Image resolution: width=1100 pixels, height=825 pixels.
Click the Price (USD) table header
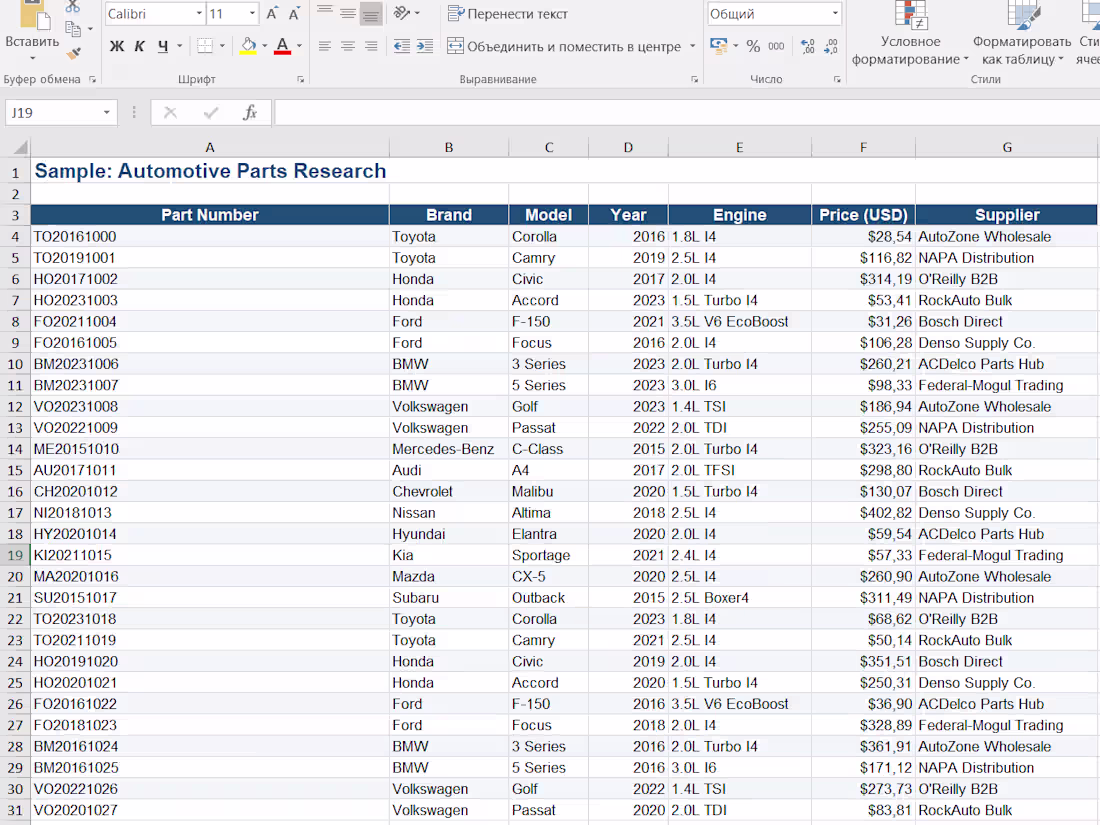pos(863,215)
